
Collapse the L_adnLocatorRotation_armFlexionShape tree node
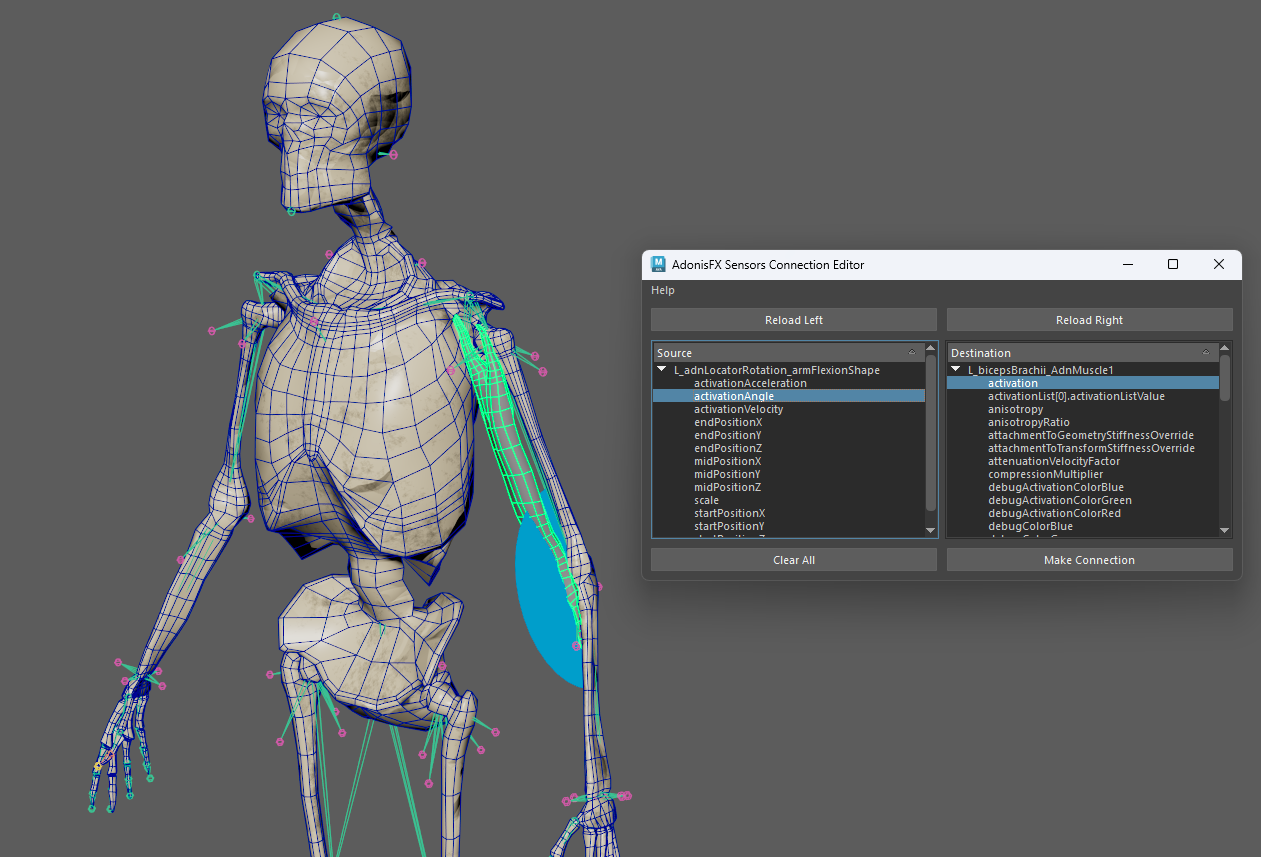coord(661,369)
